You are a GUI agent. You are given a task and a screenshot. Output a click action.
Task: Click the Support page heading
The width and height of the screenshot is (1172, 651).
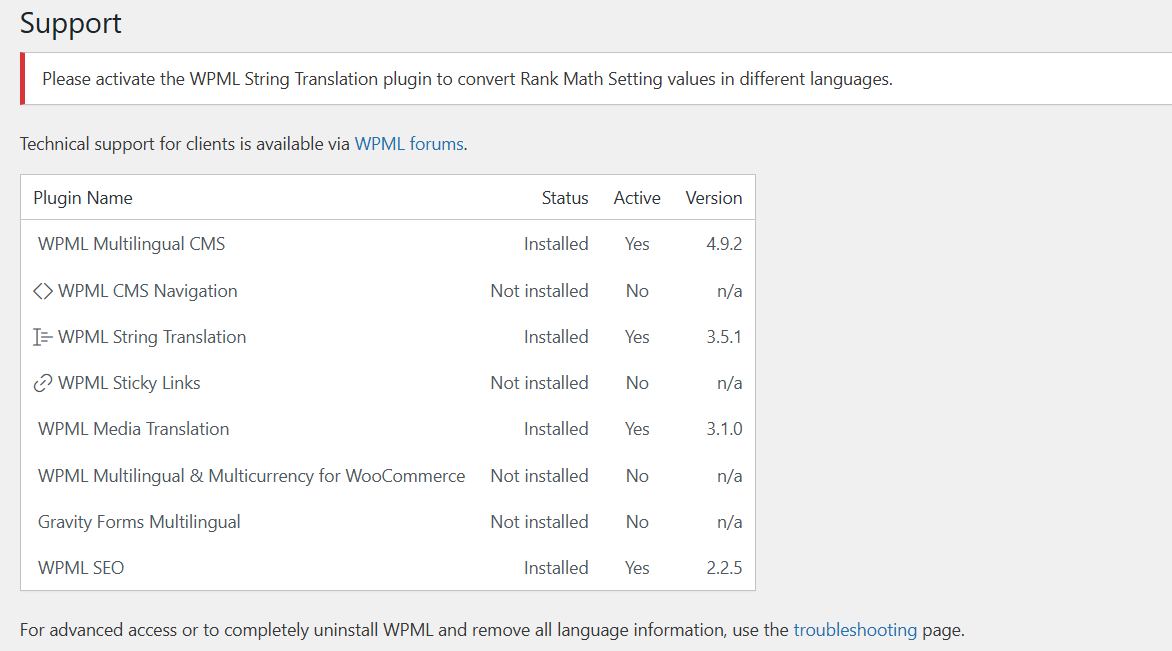pyautogui.click(x=71, y=23)
